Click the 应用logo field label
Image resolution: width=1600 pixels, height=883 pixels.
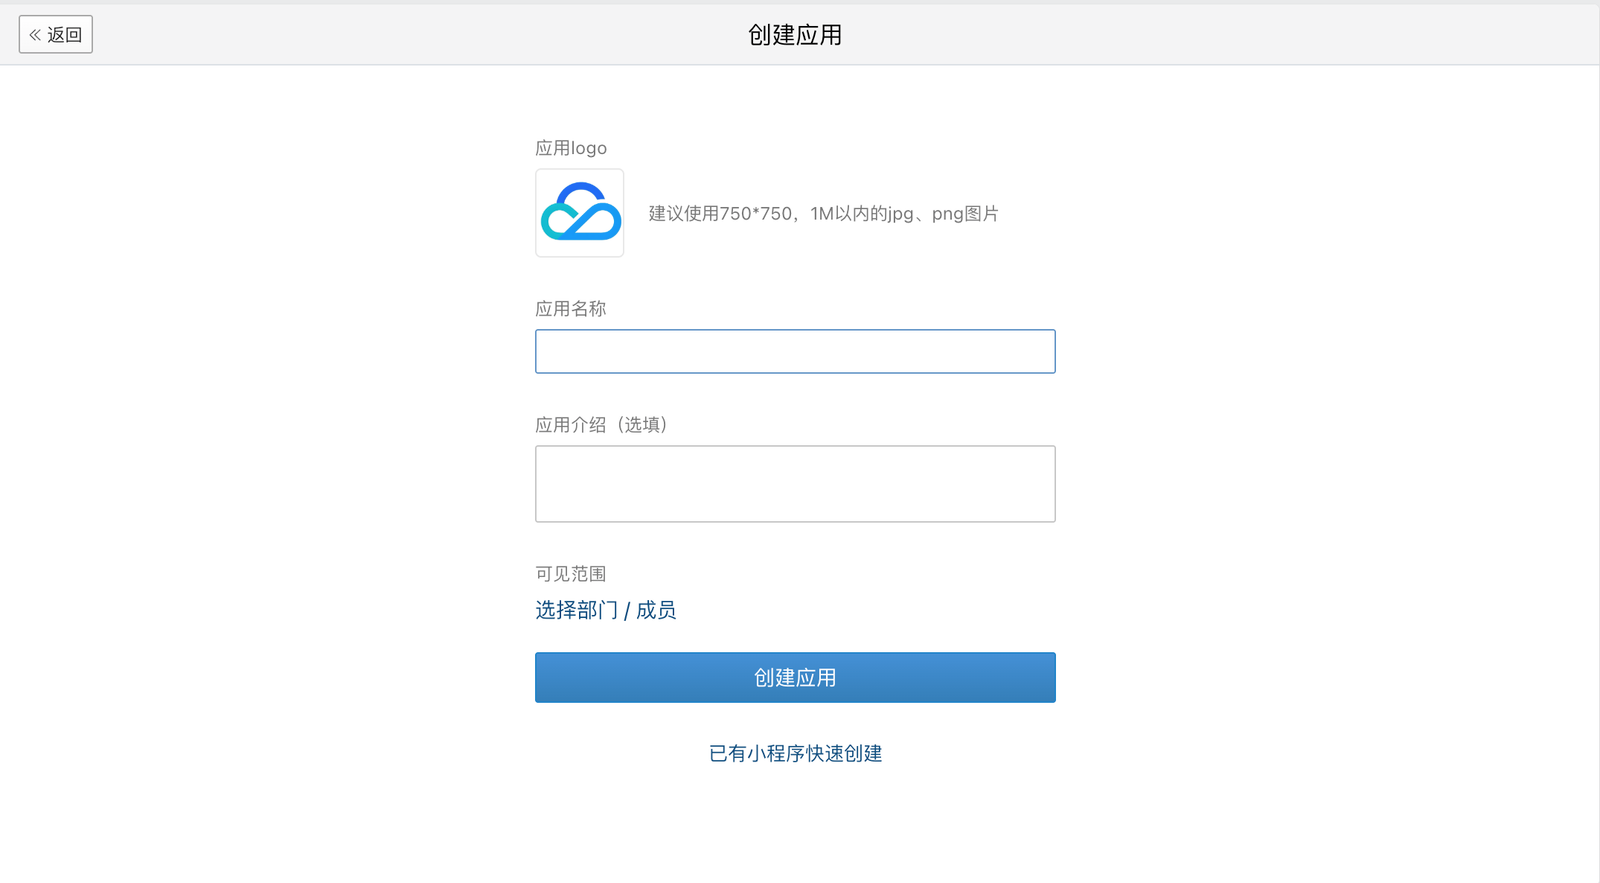pyautogui.click(x=571, y=148)
